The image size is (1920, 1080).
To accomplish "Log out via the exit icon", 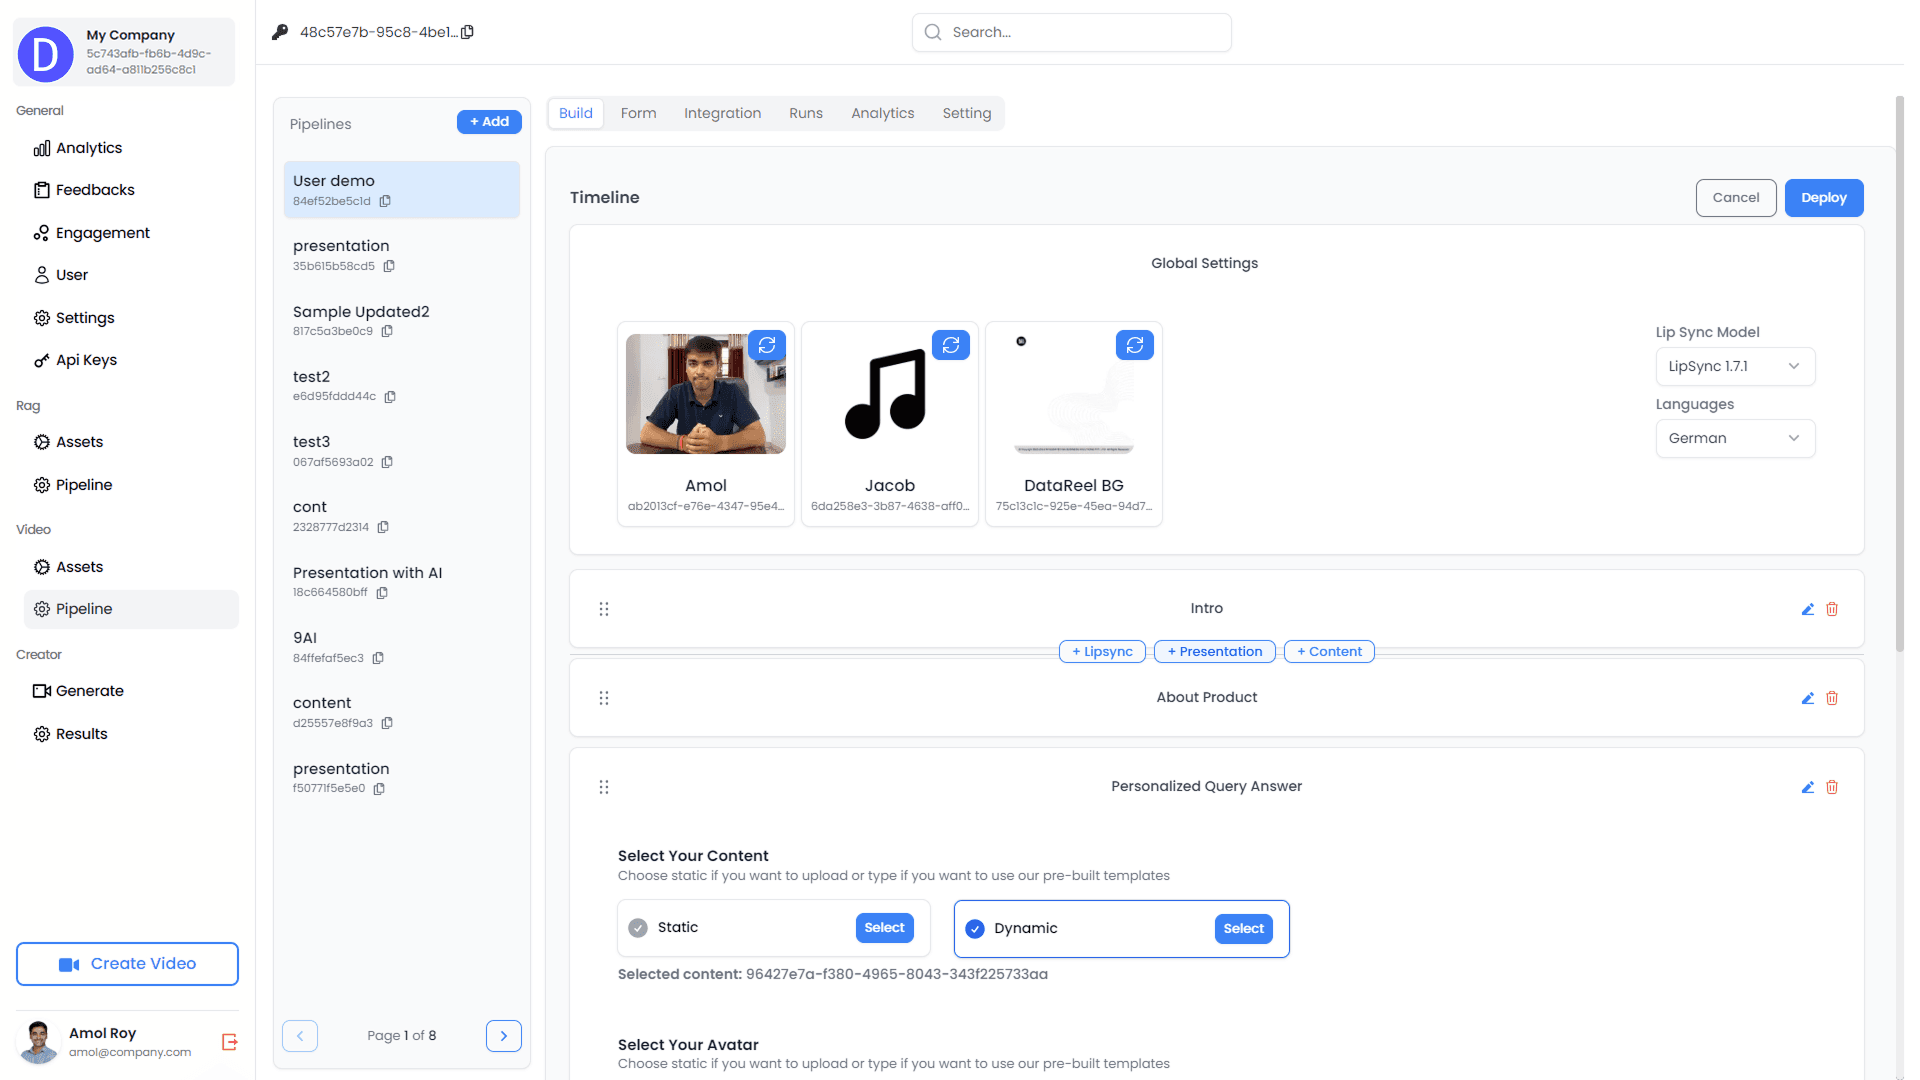I will pos(229,1042).
